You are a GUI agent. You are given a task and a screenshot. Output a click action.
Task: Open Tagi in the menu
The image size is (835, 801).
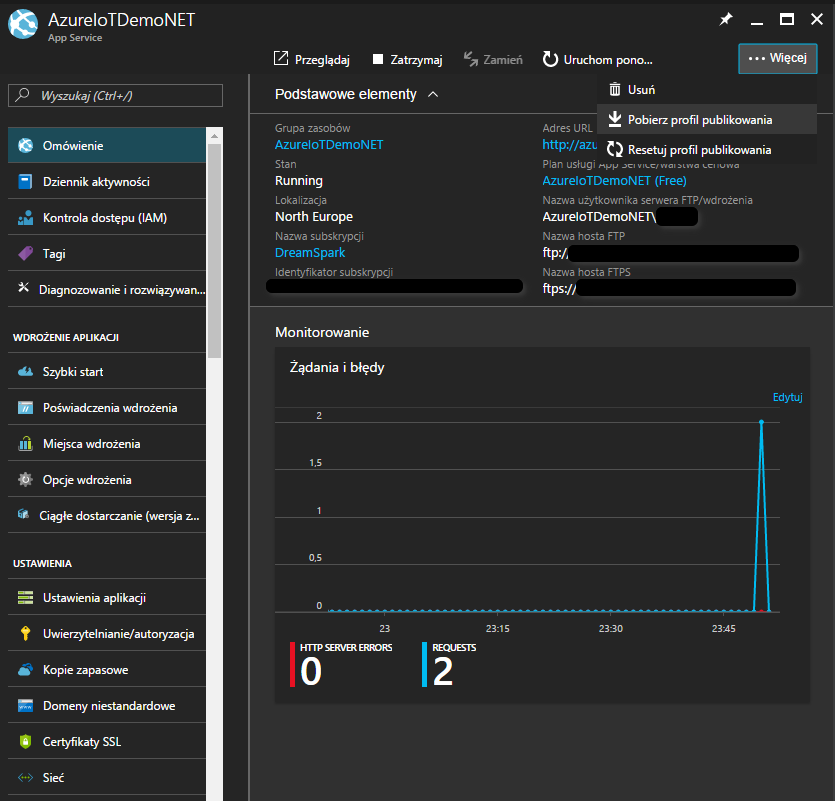pyautogui.click(x=107, y=254)
